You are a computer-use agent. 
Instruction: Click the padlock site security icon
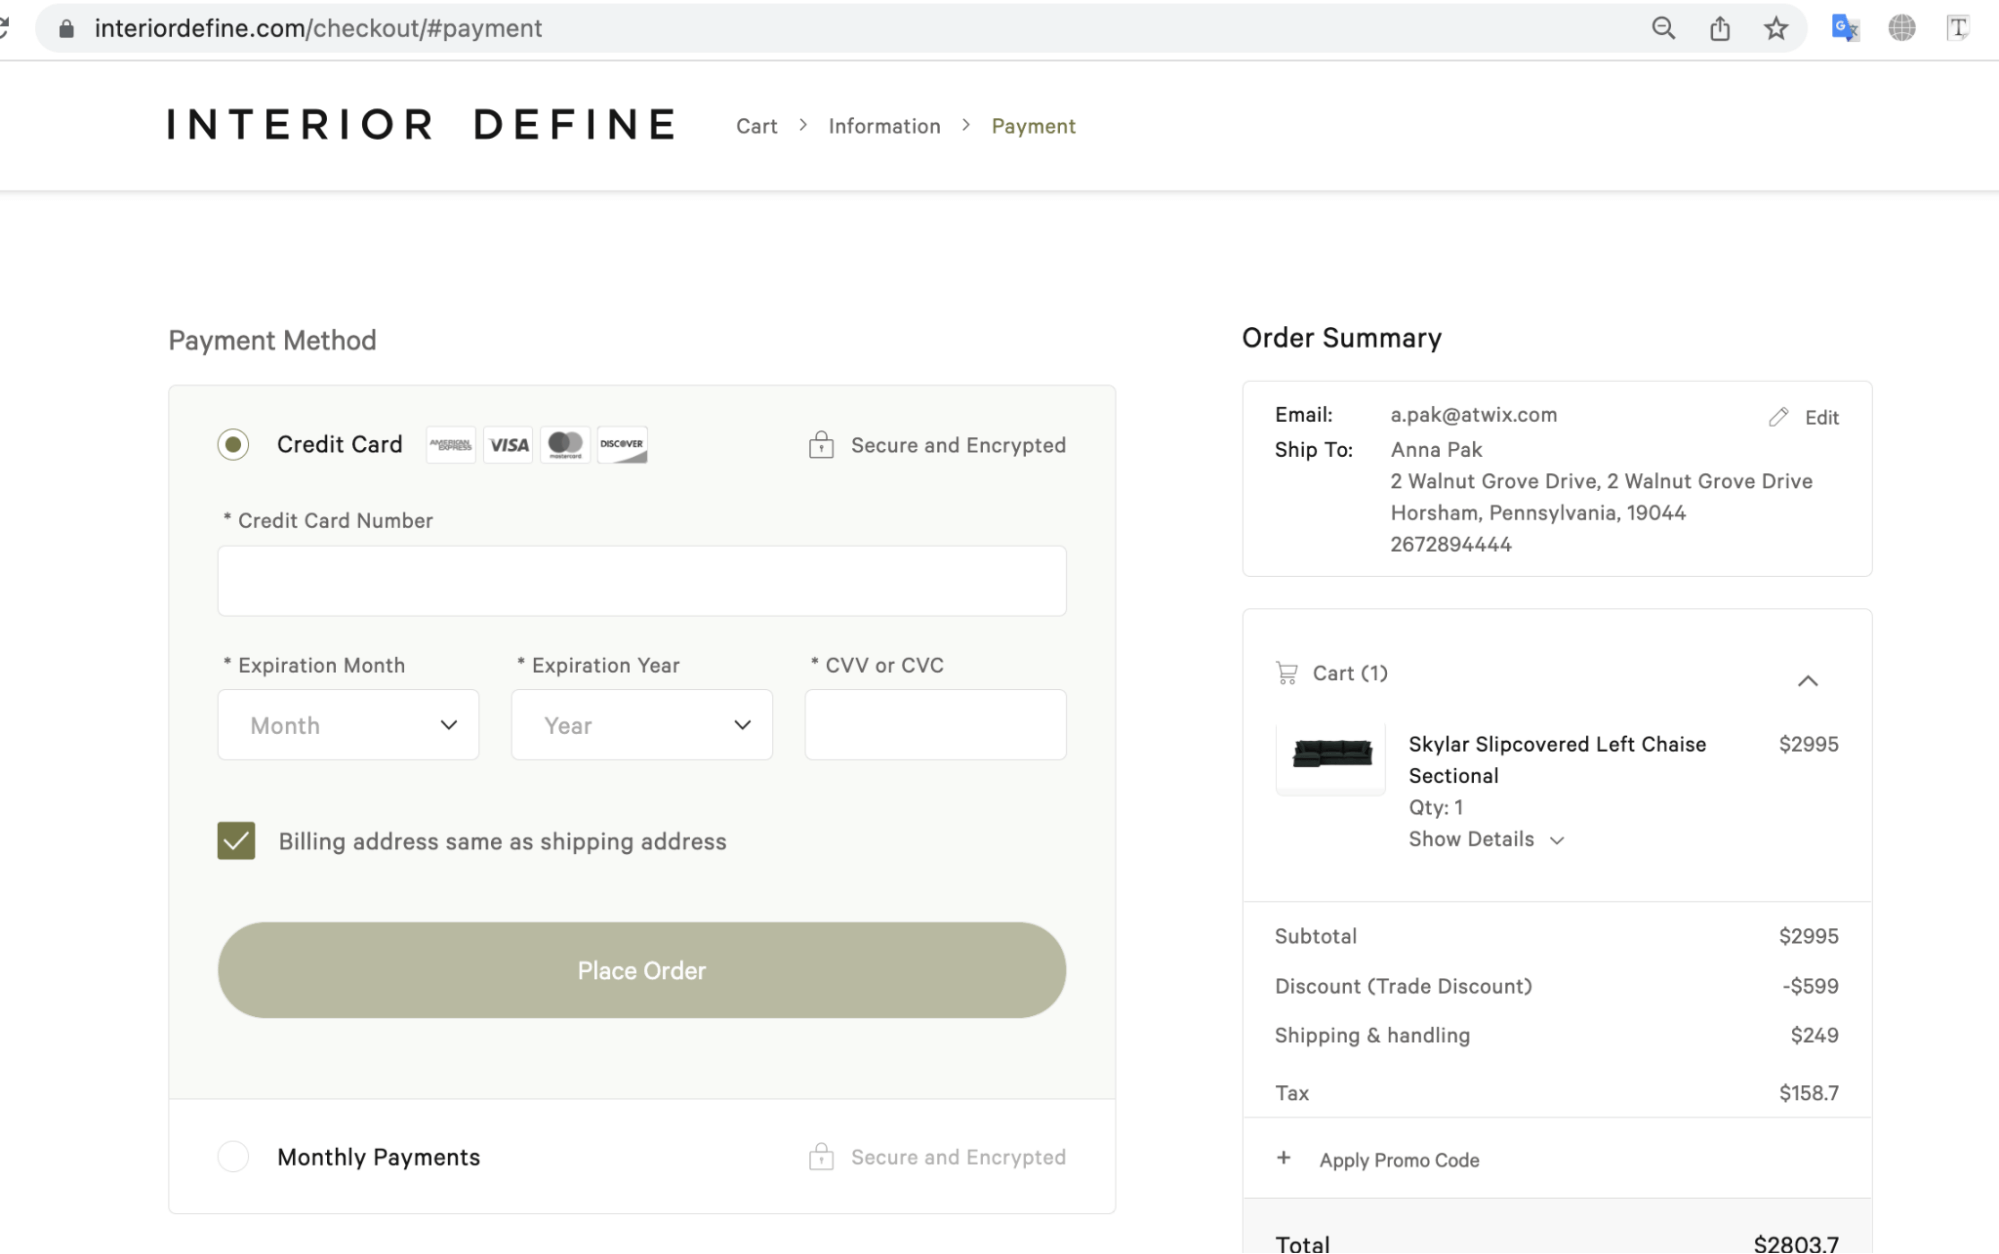[66, 29]
